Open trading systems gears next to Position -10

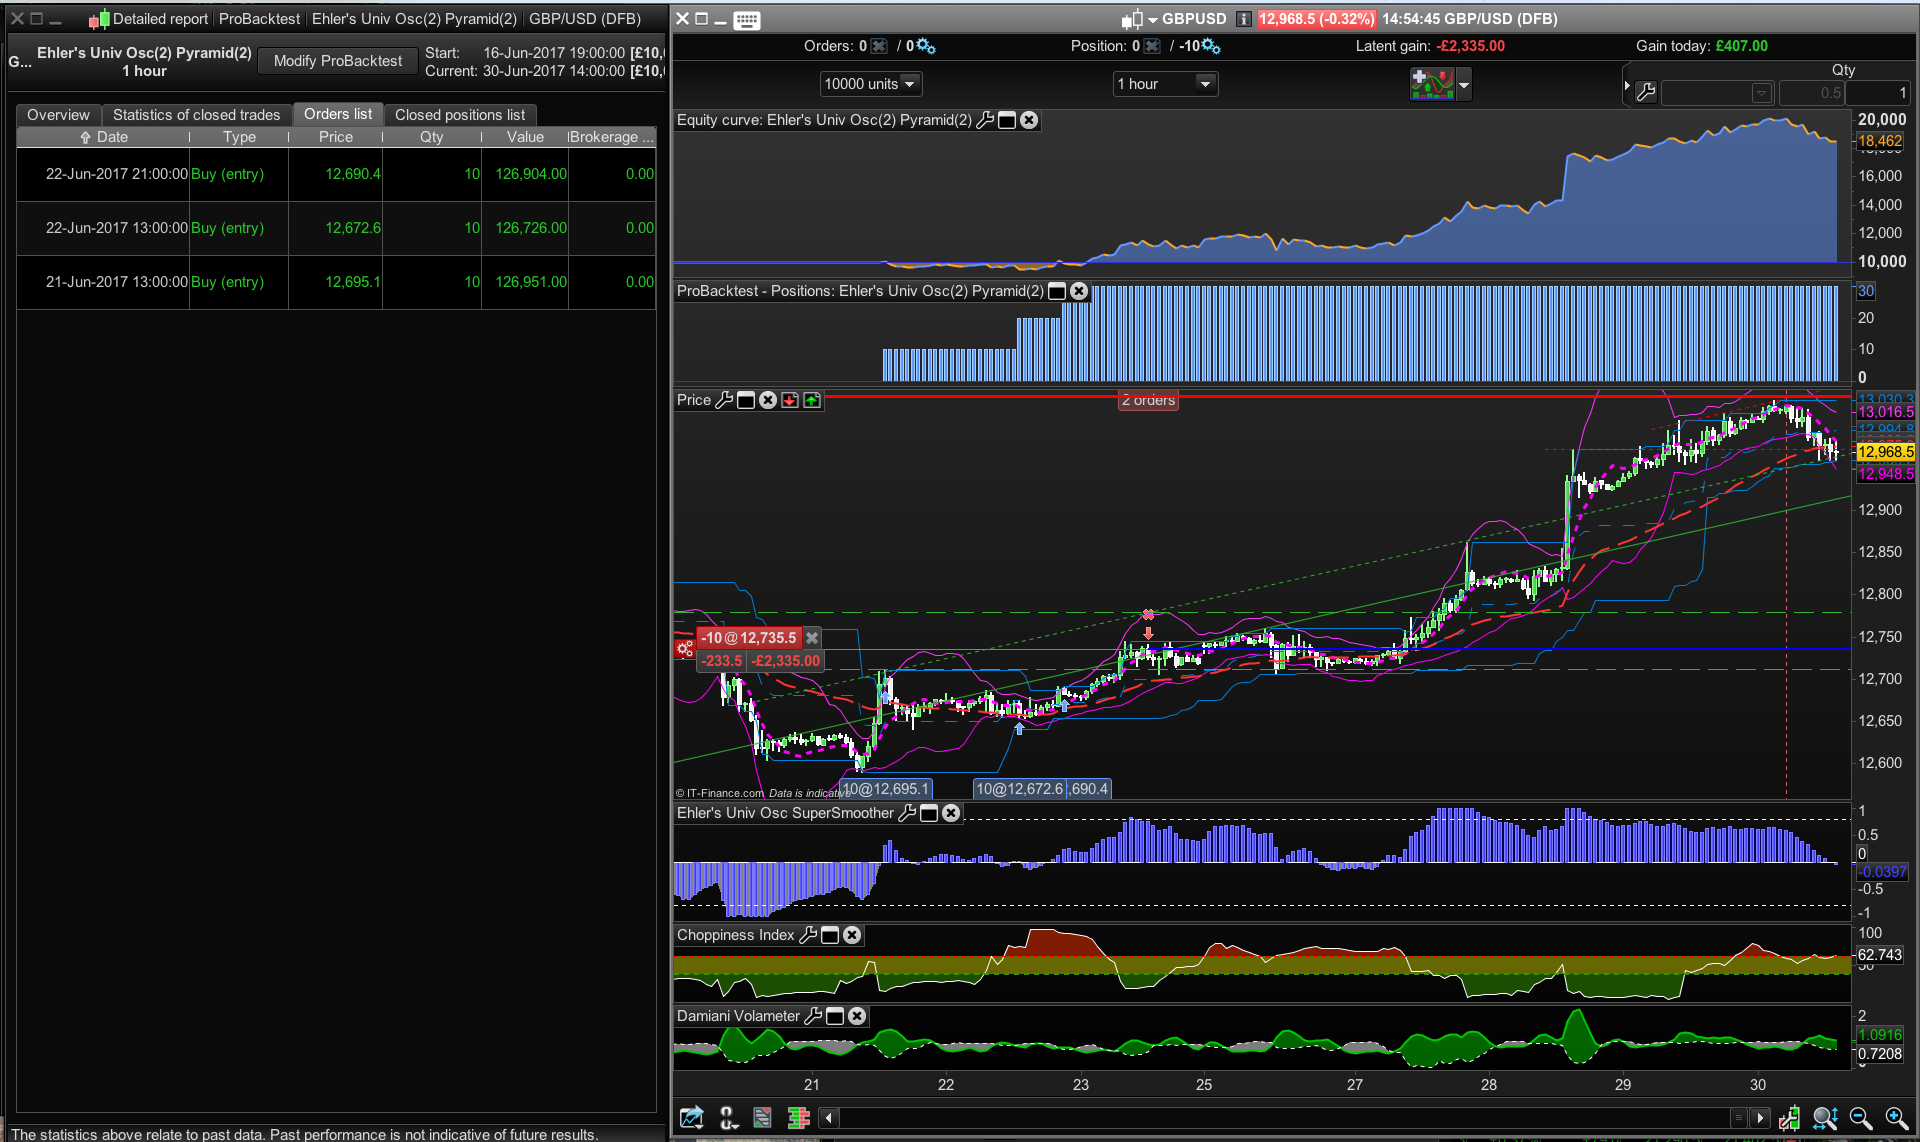[1211, 46]
